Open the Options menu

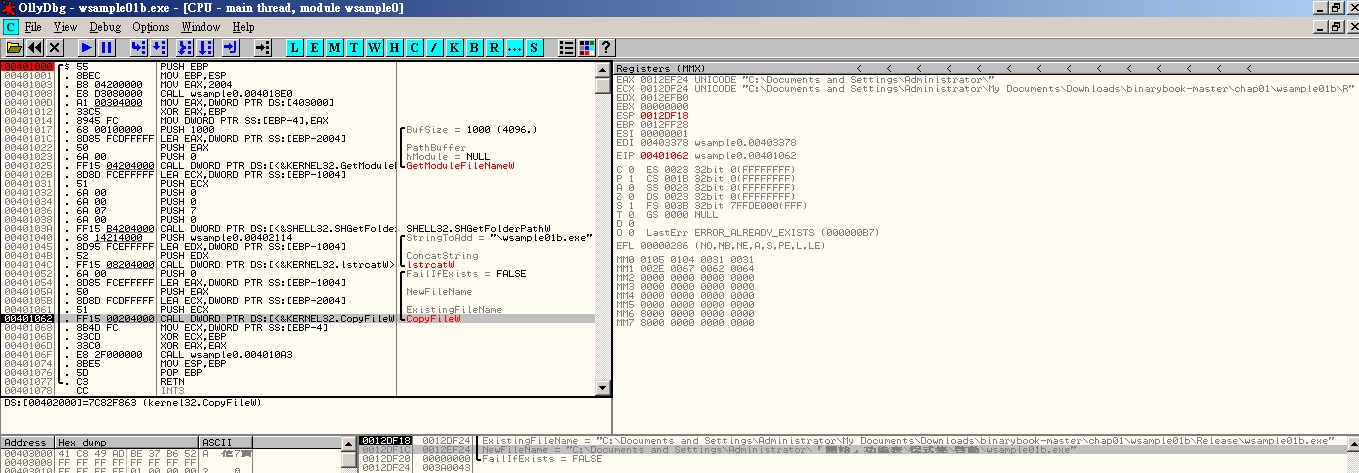pos(151,27)
